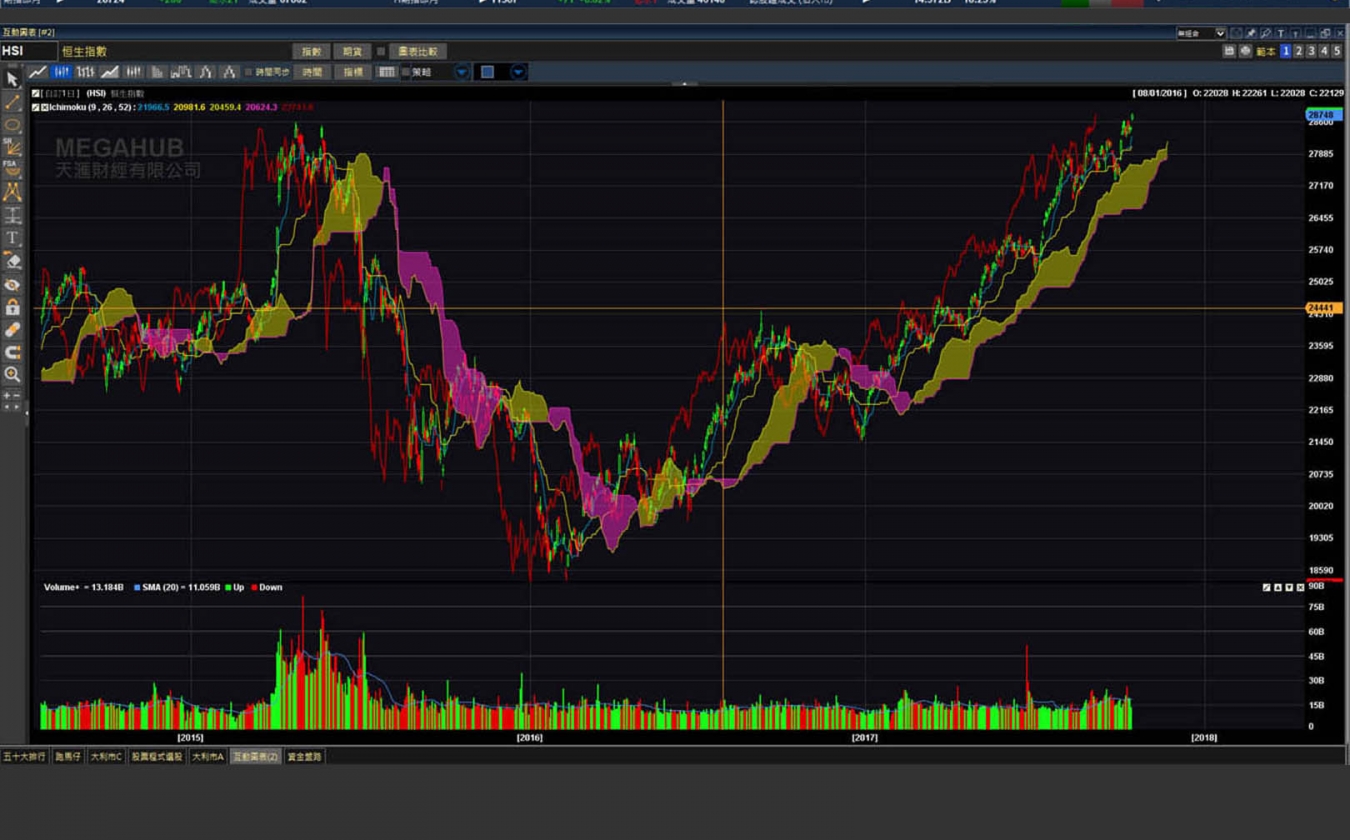
Task: Select the arrow pointer tool
Action: [12, 79]
